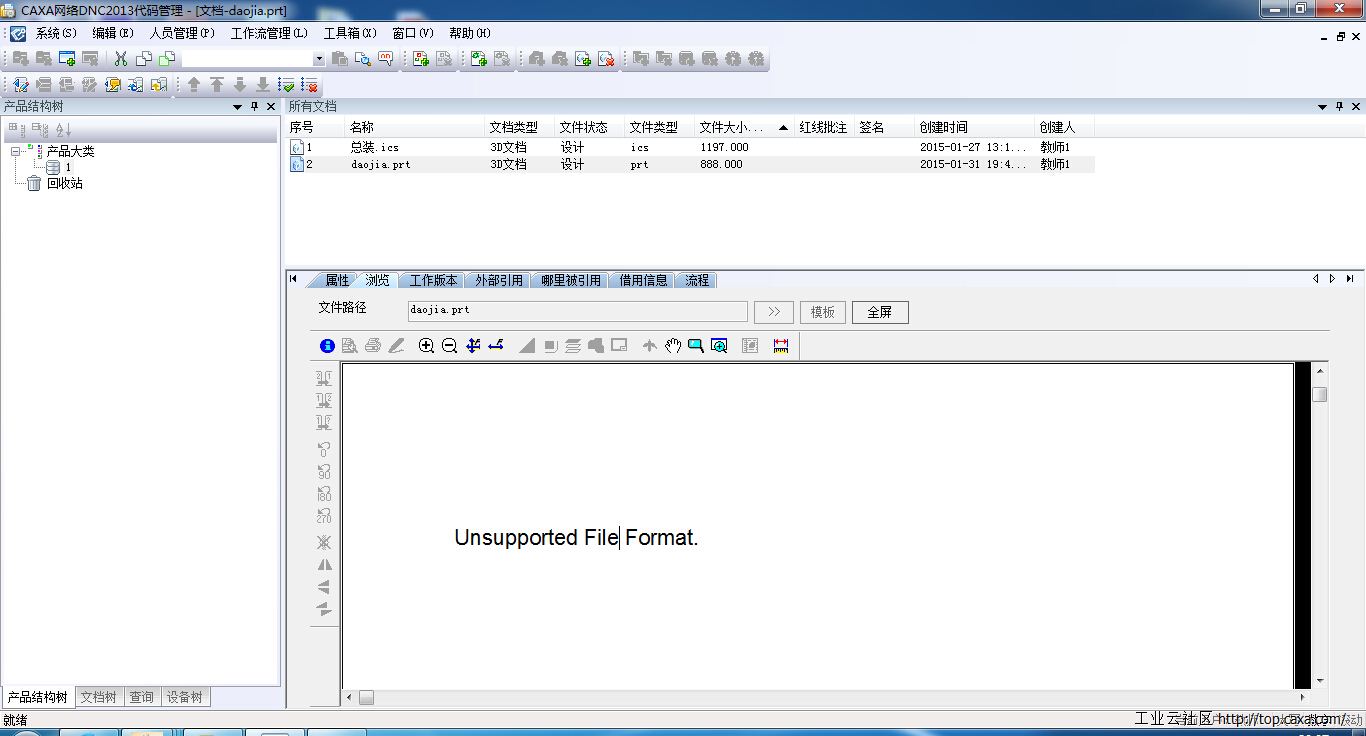
Task: Select the 总装.ics document row
Action: coord(374,147)
